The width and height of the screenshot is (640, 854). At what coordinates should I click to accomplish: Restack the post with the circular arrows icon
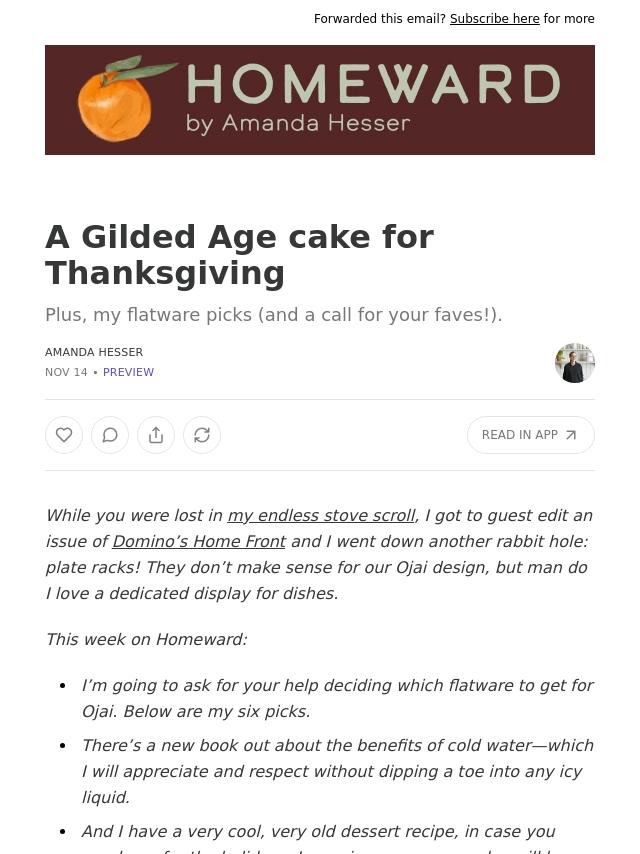[202, 435]
